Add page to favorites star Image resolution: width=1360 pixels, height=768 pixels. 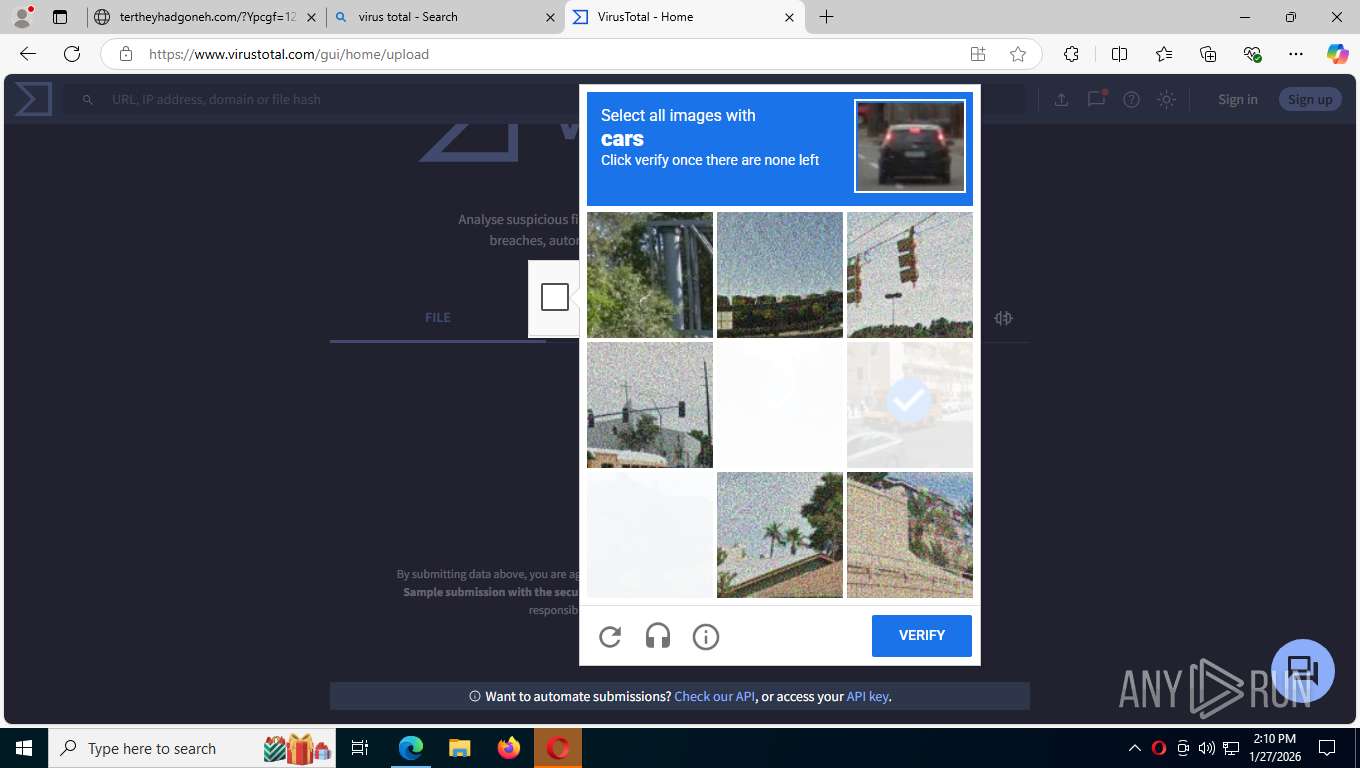[x=1018, y=54]
